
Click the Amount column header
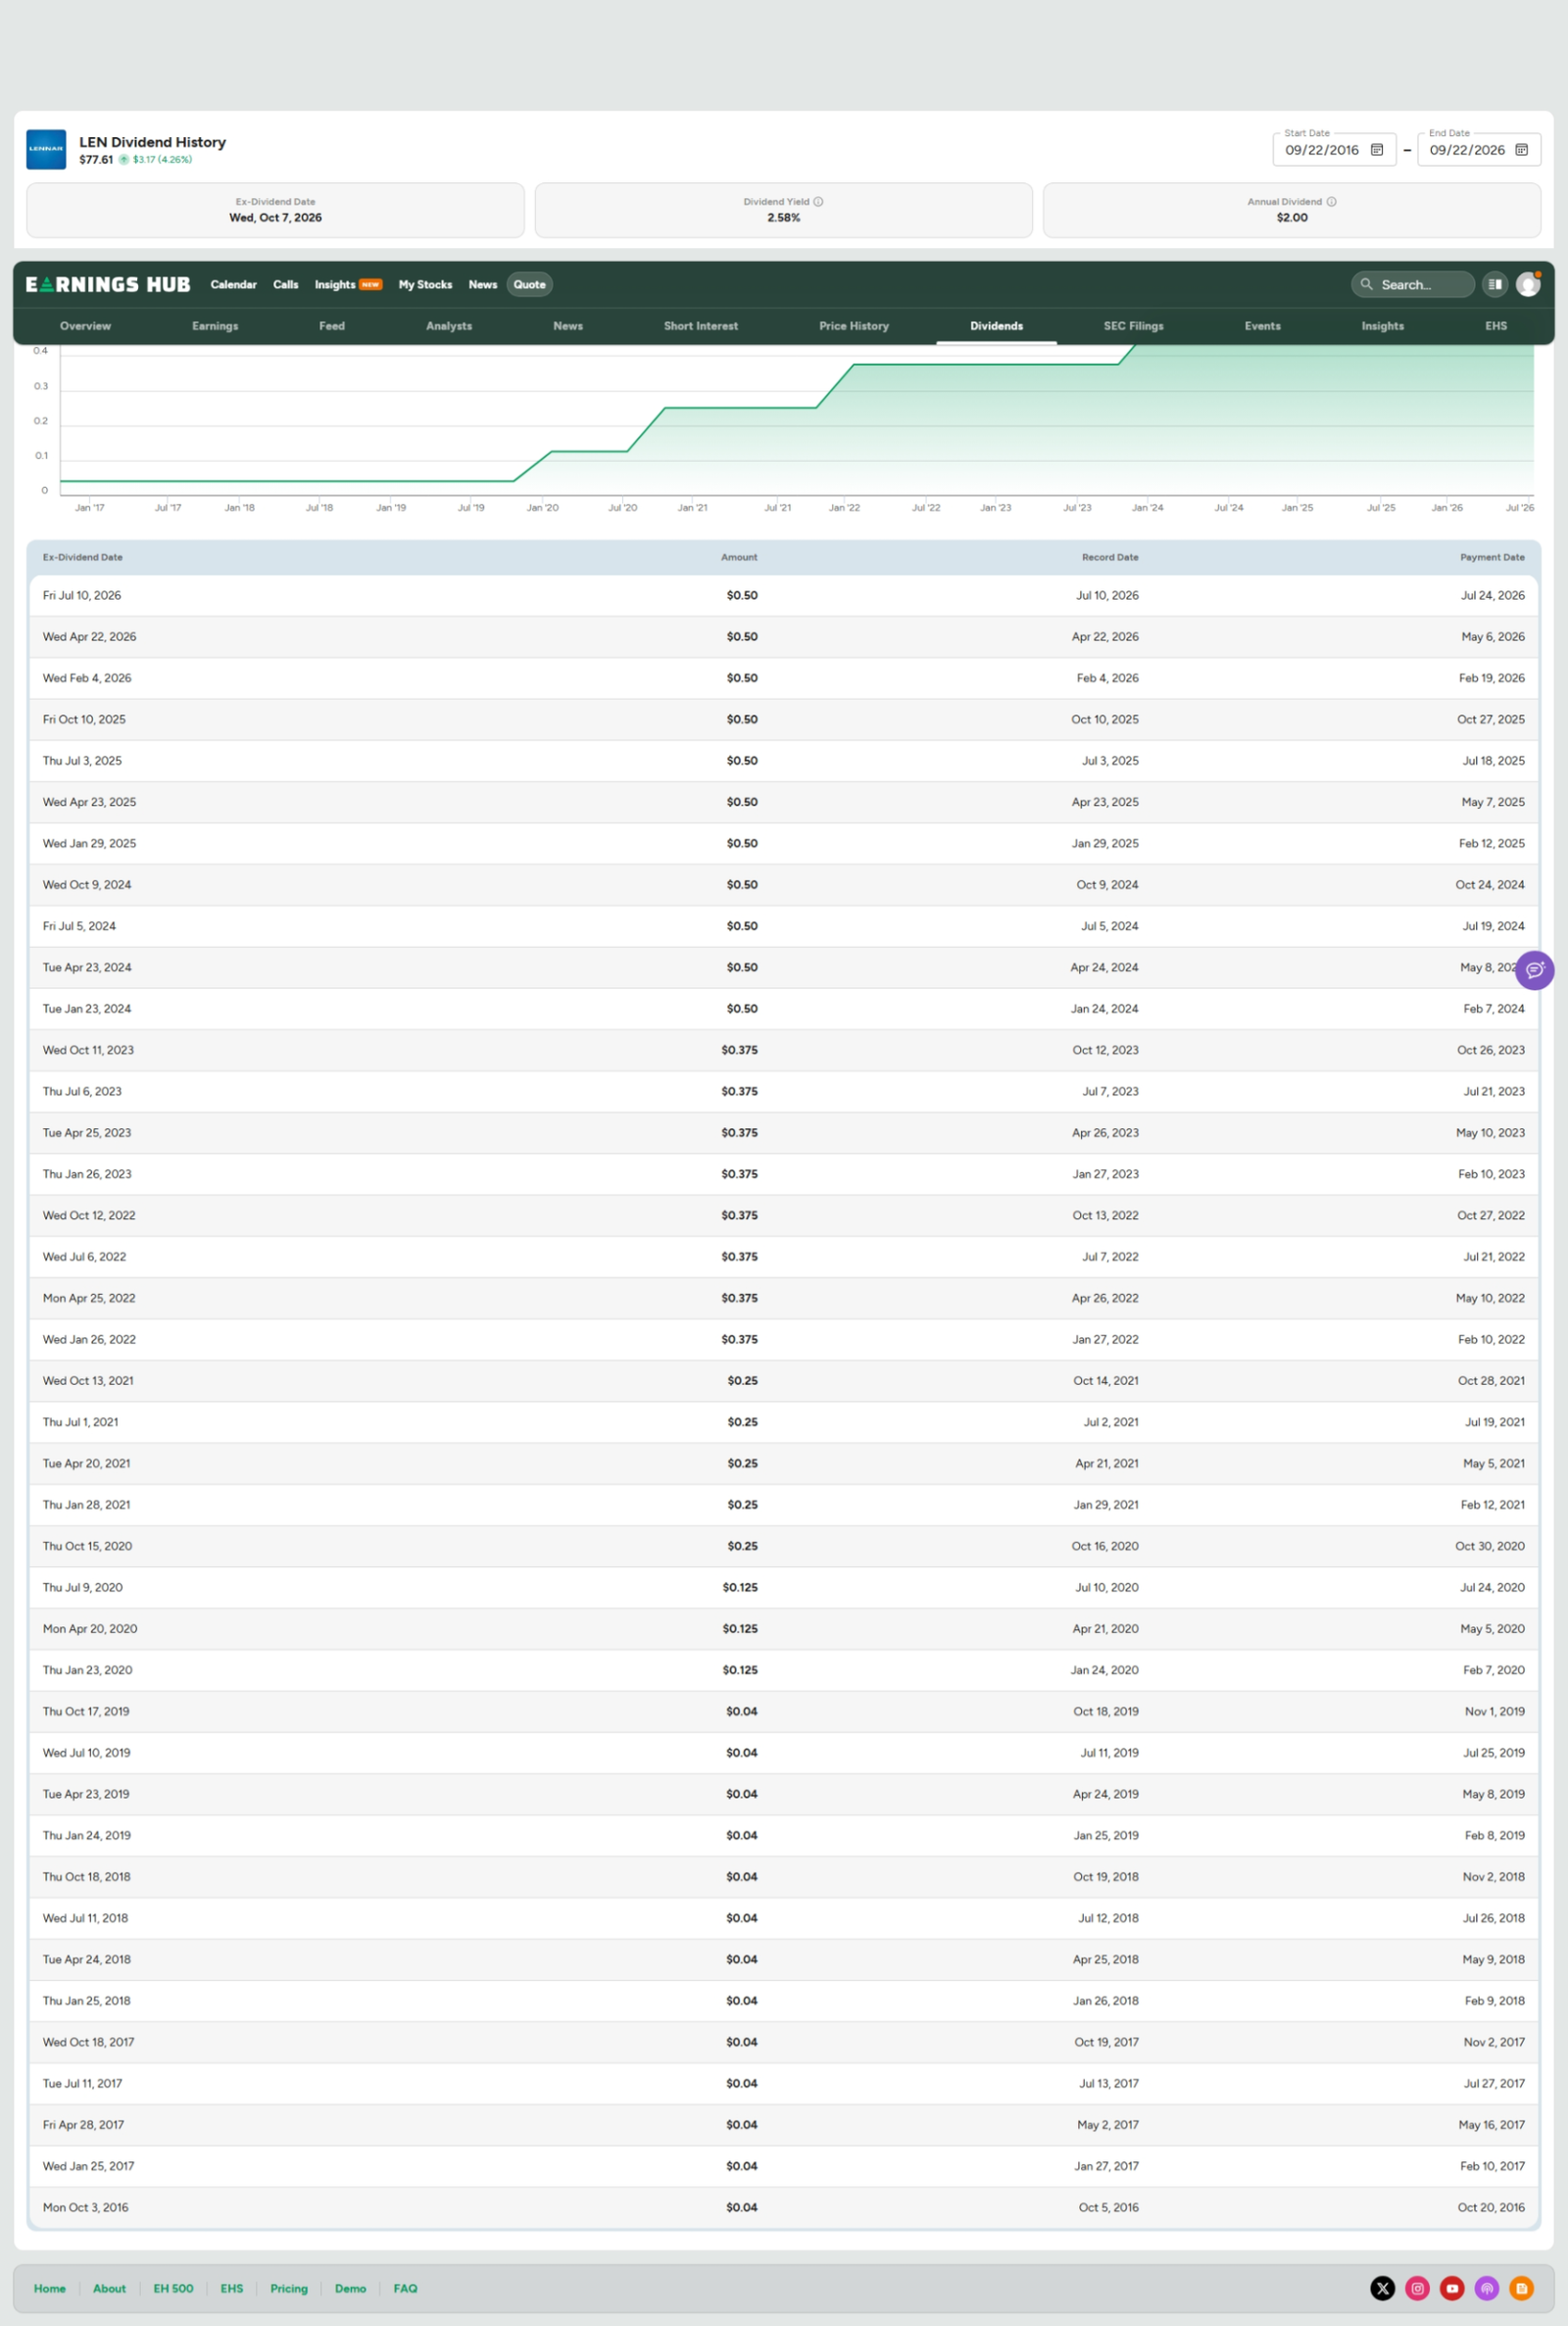739,557
